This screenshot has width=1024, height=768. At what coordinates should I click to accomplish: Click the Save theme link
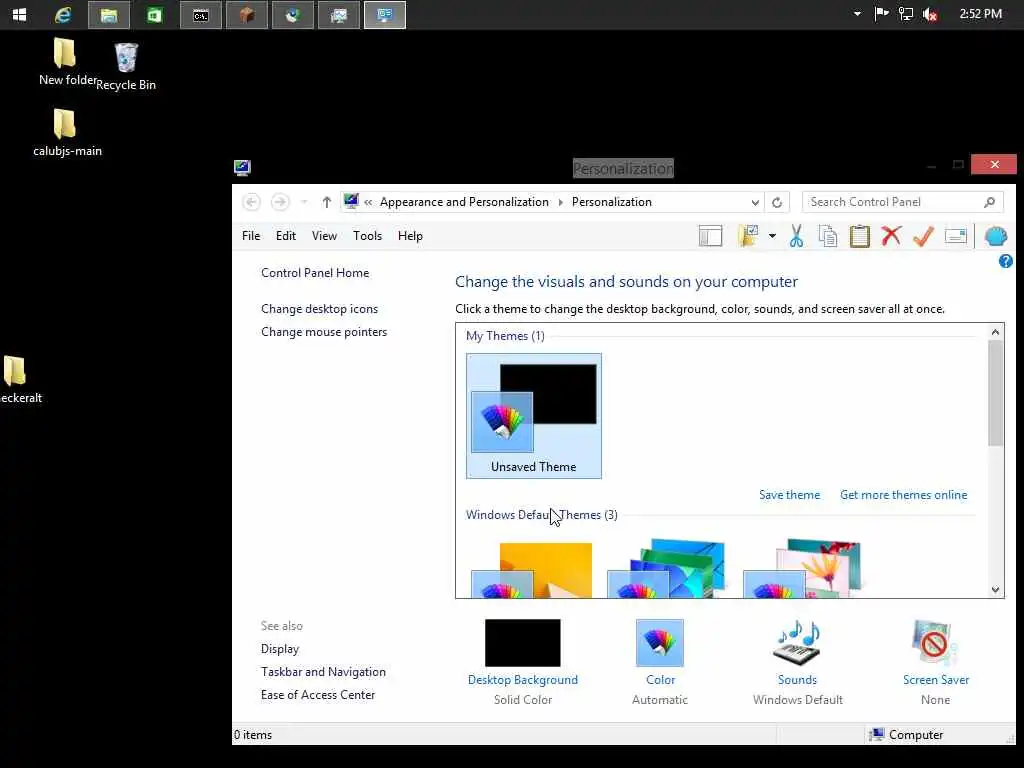click(789, 495)
